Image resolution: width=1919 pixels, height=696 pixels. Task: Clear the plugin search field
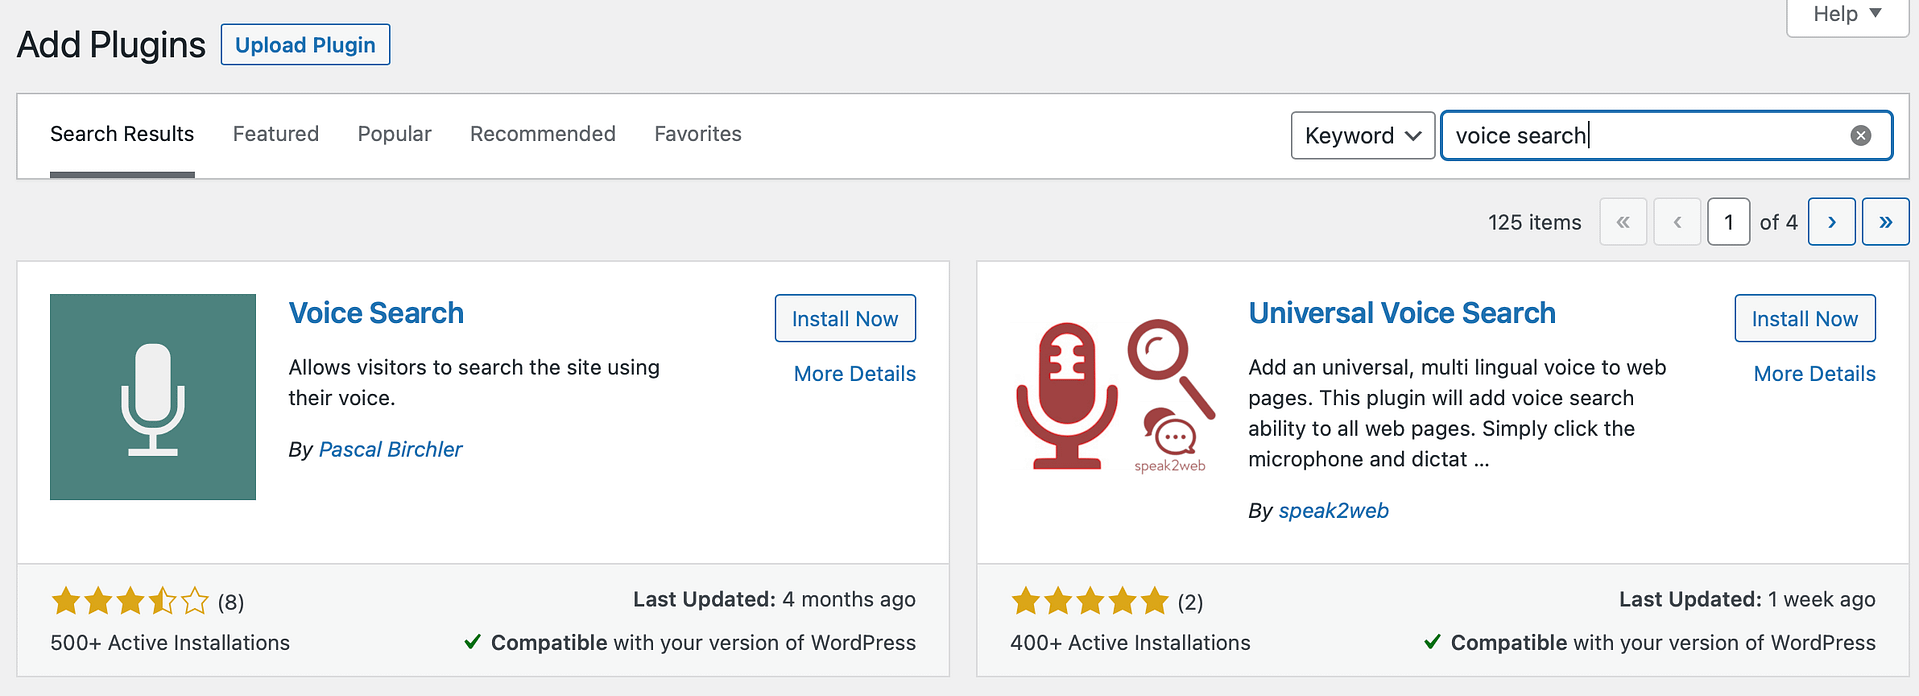pos(1860,136)
